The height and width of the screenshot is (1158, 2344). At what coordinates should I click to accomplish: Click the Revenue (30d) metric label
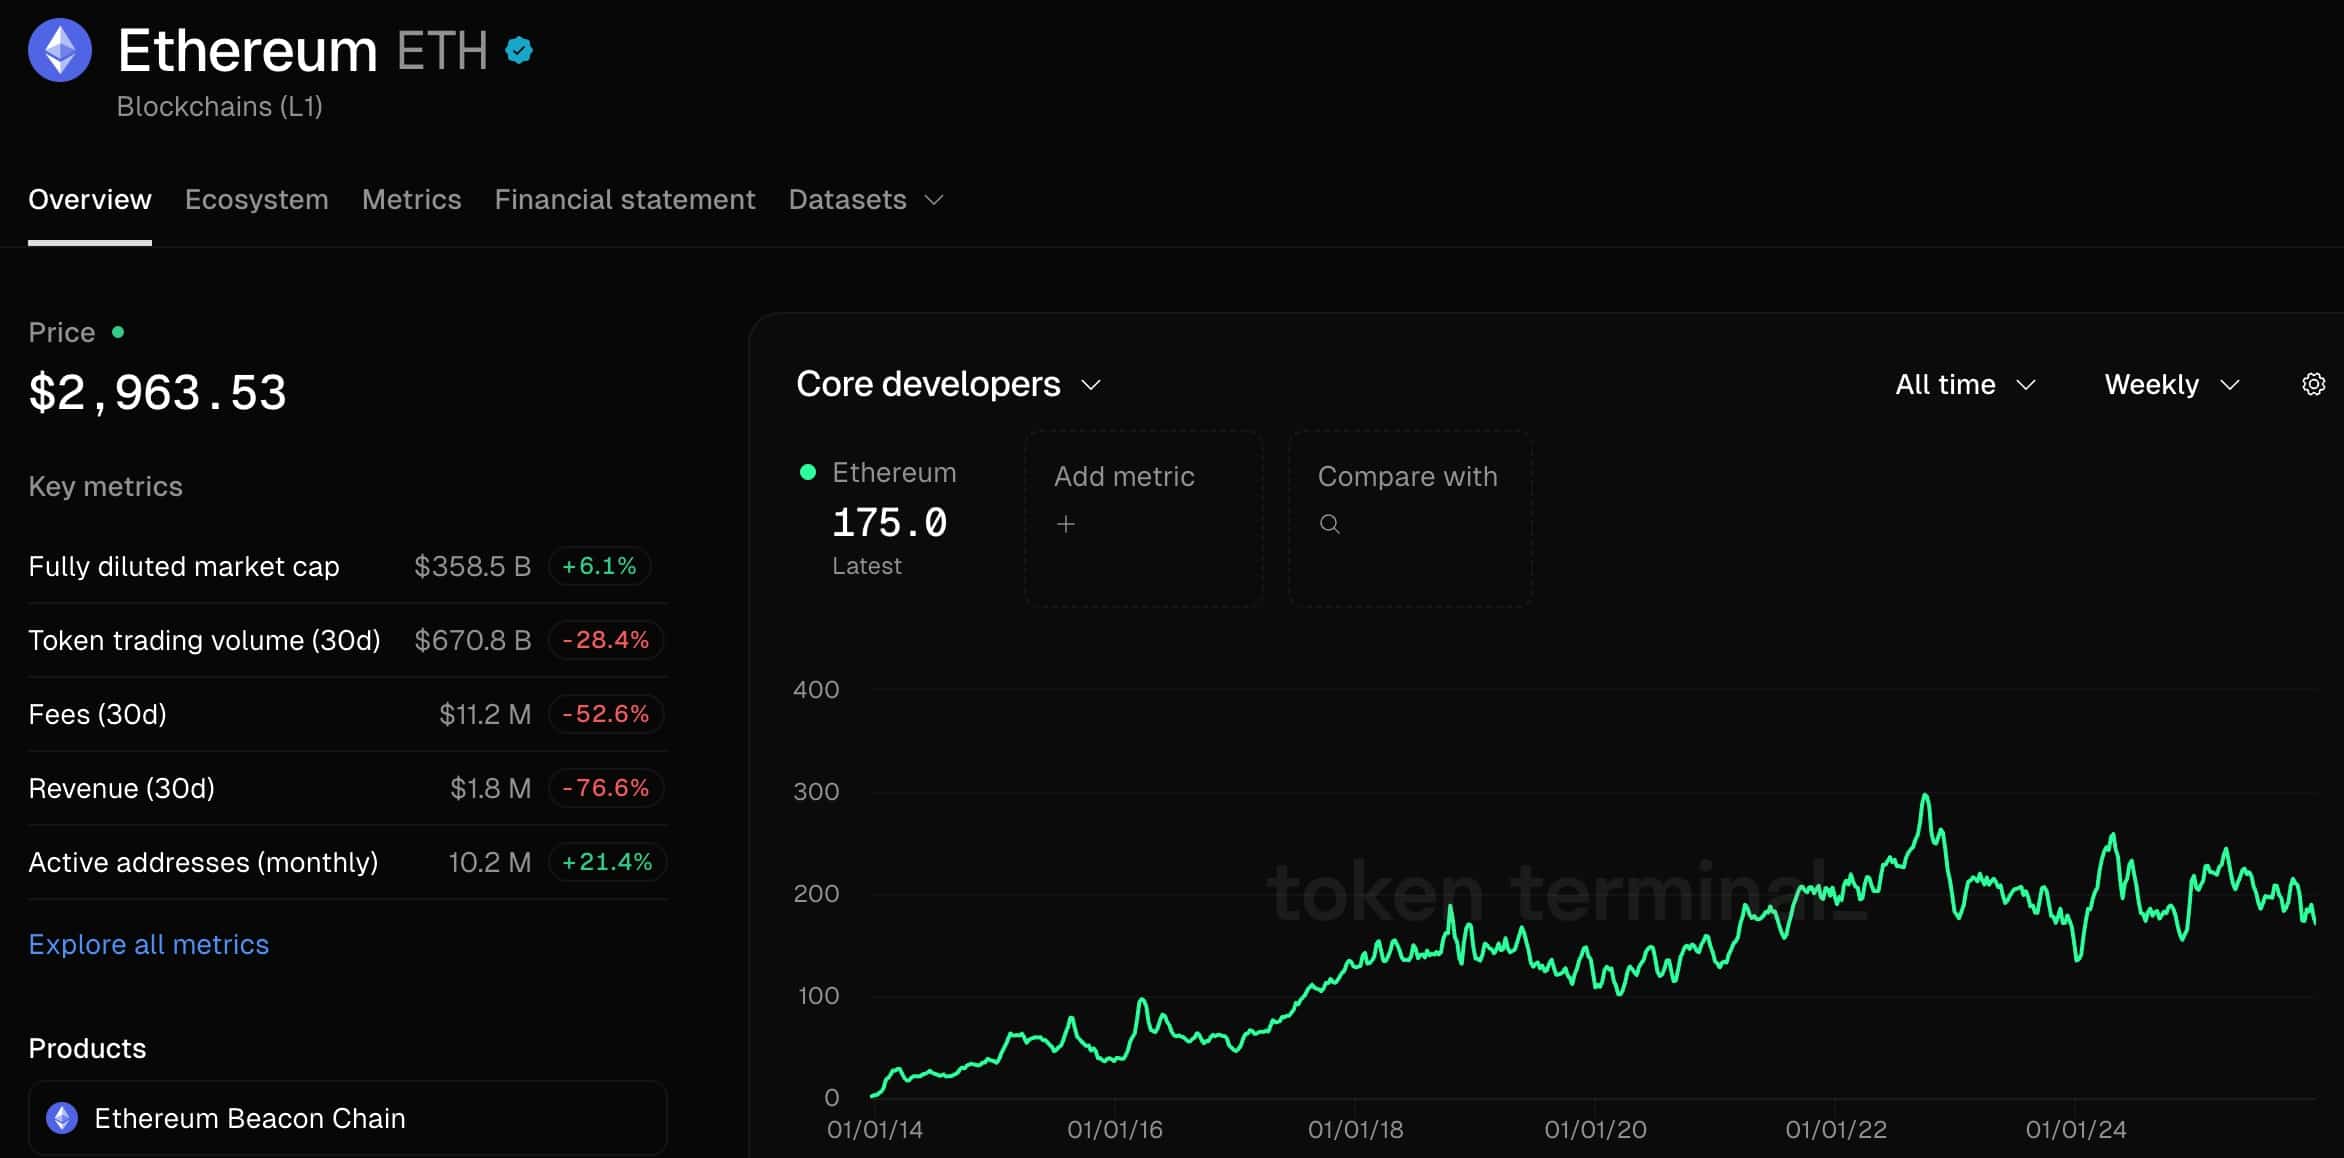pos(122,788)
